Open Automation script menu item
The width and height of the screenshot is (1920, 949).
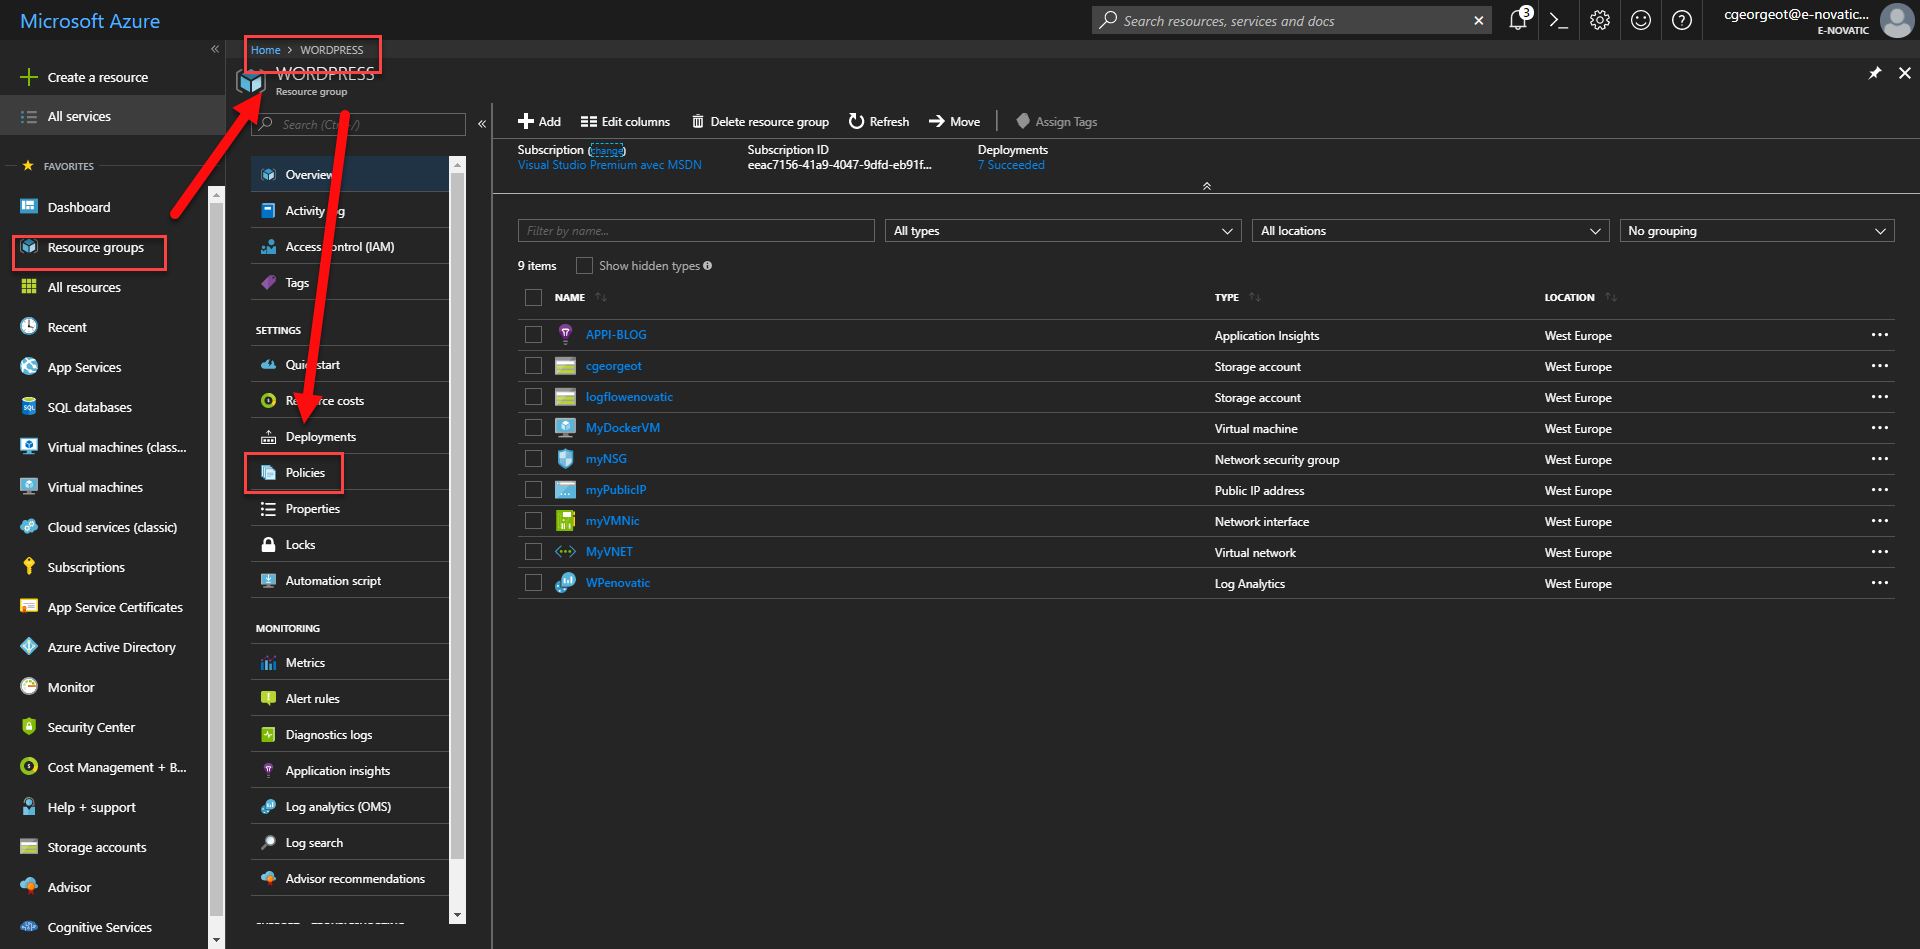click(x=349, y=581)
